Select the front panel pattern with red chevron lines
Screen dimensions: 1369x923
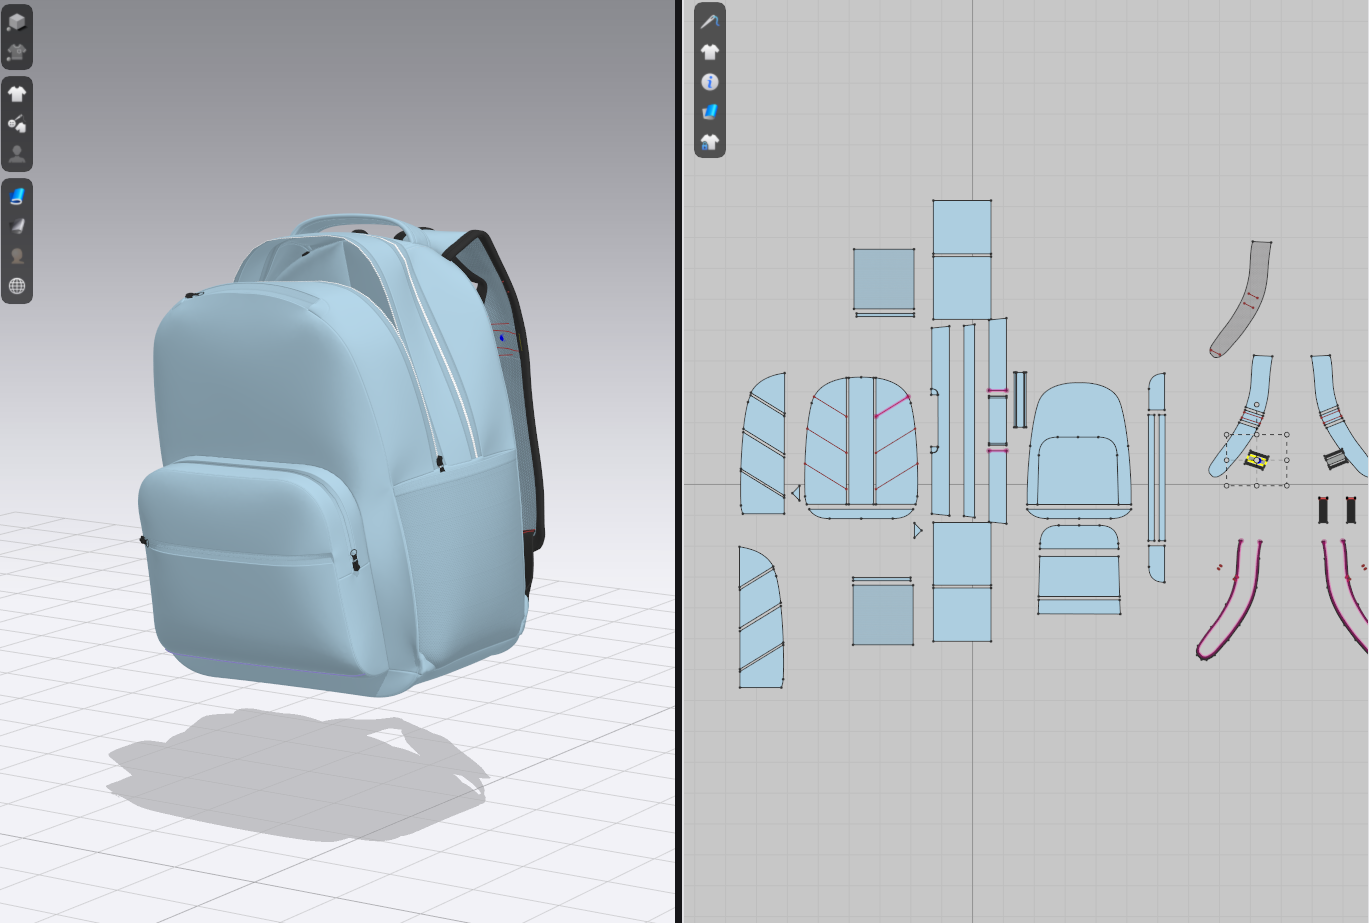[x=862, y=449]
